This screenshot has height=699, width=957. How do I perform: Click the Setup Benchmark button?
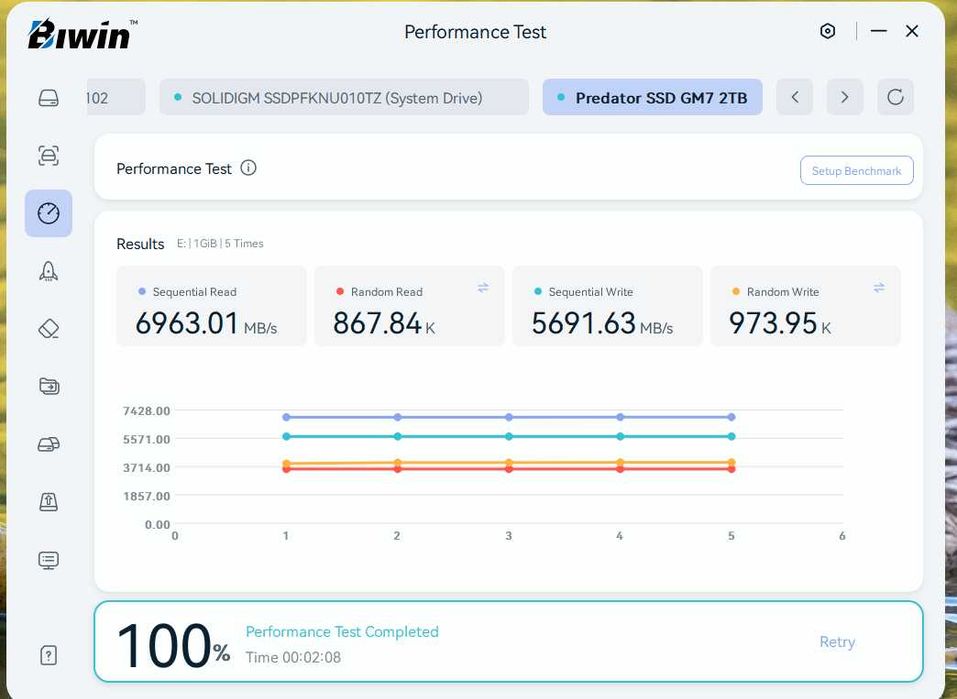click(856, 171)
